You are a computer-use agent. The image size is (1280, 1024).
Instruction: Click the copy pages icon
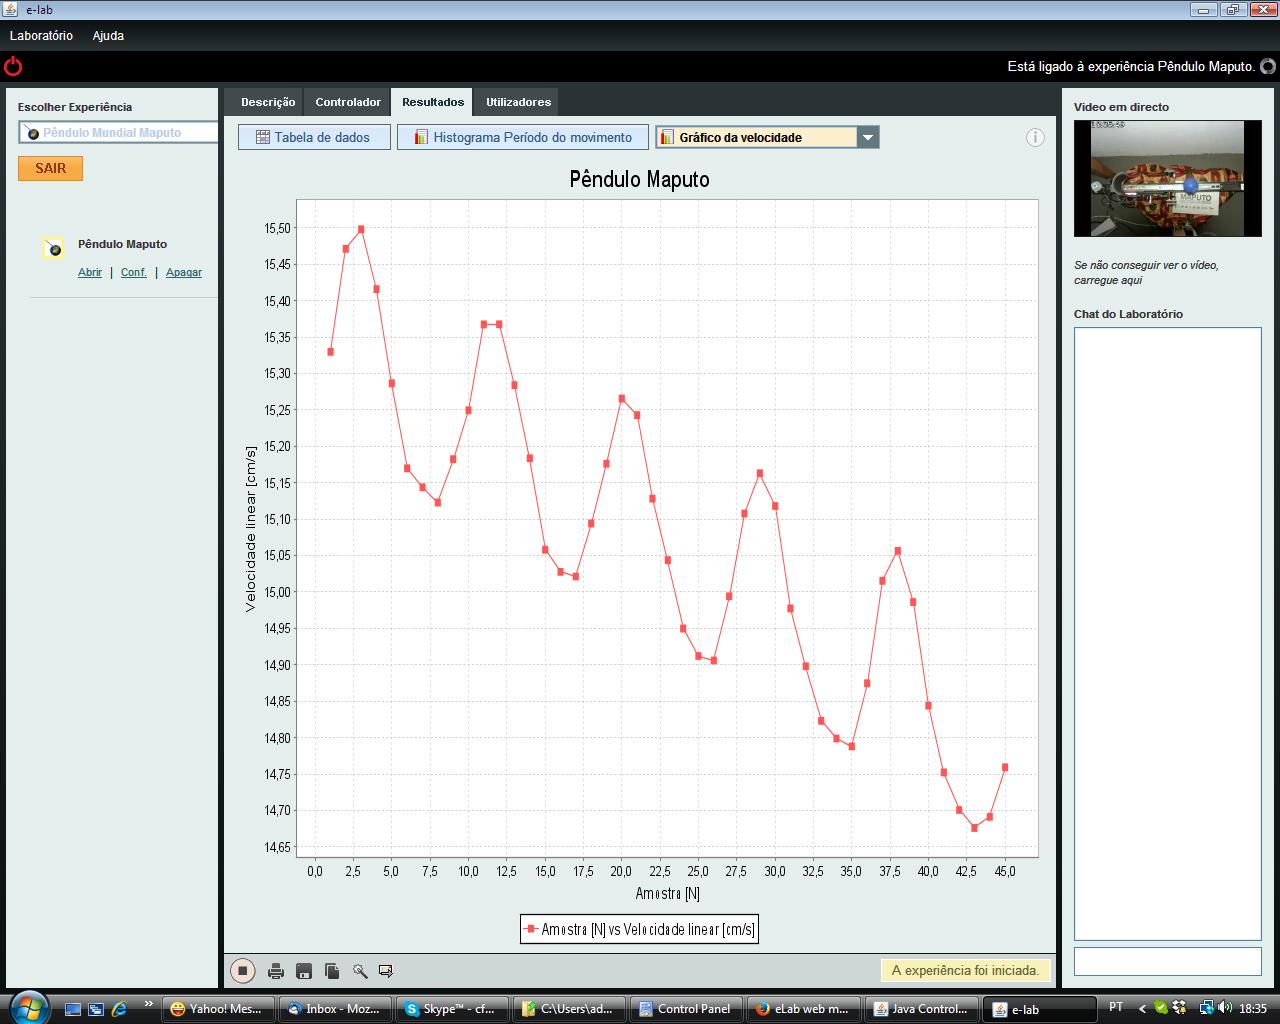click(332, 971)
